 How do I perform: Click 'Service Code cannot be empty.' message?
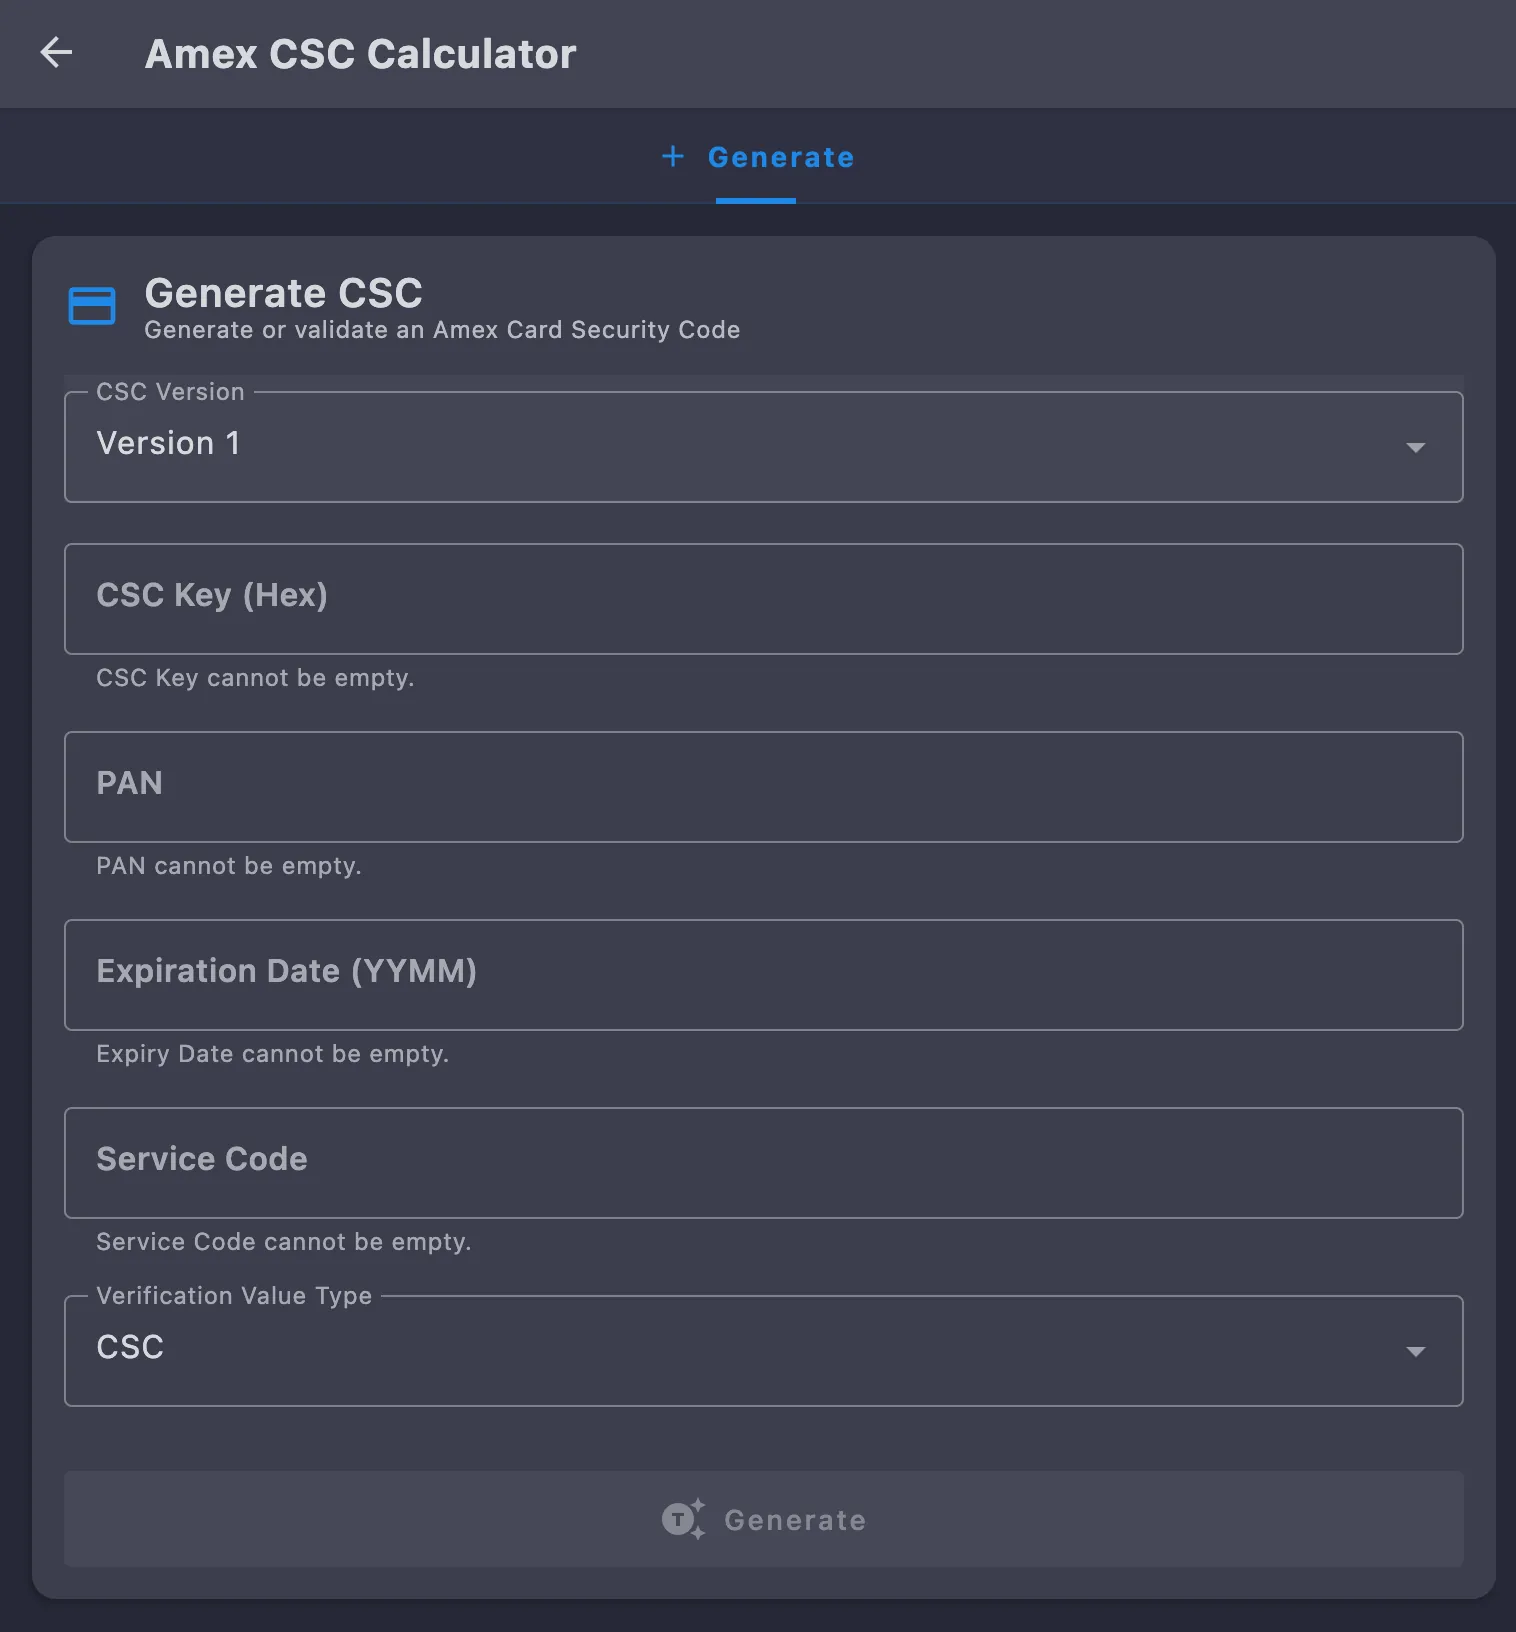(284, 1242)
